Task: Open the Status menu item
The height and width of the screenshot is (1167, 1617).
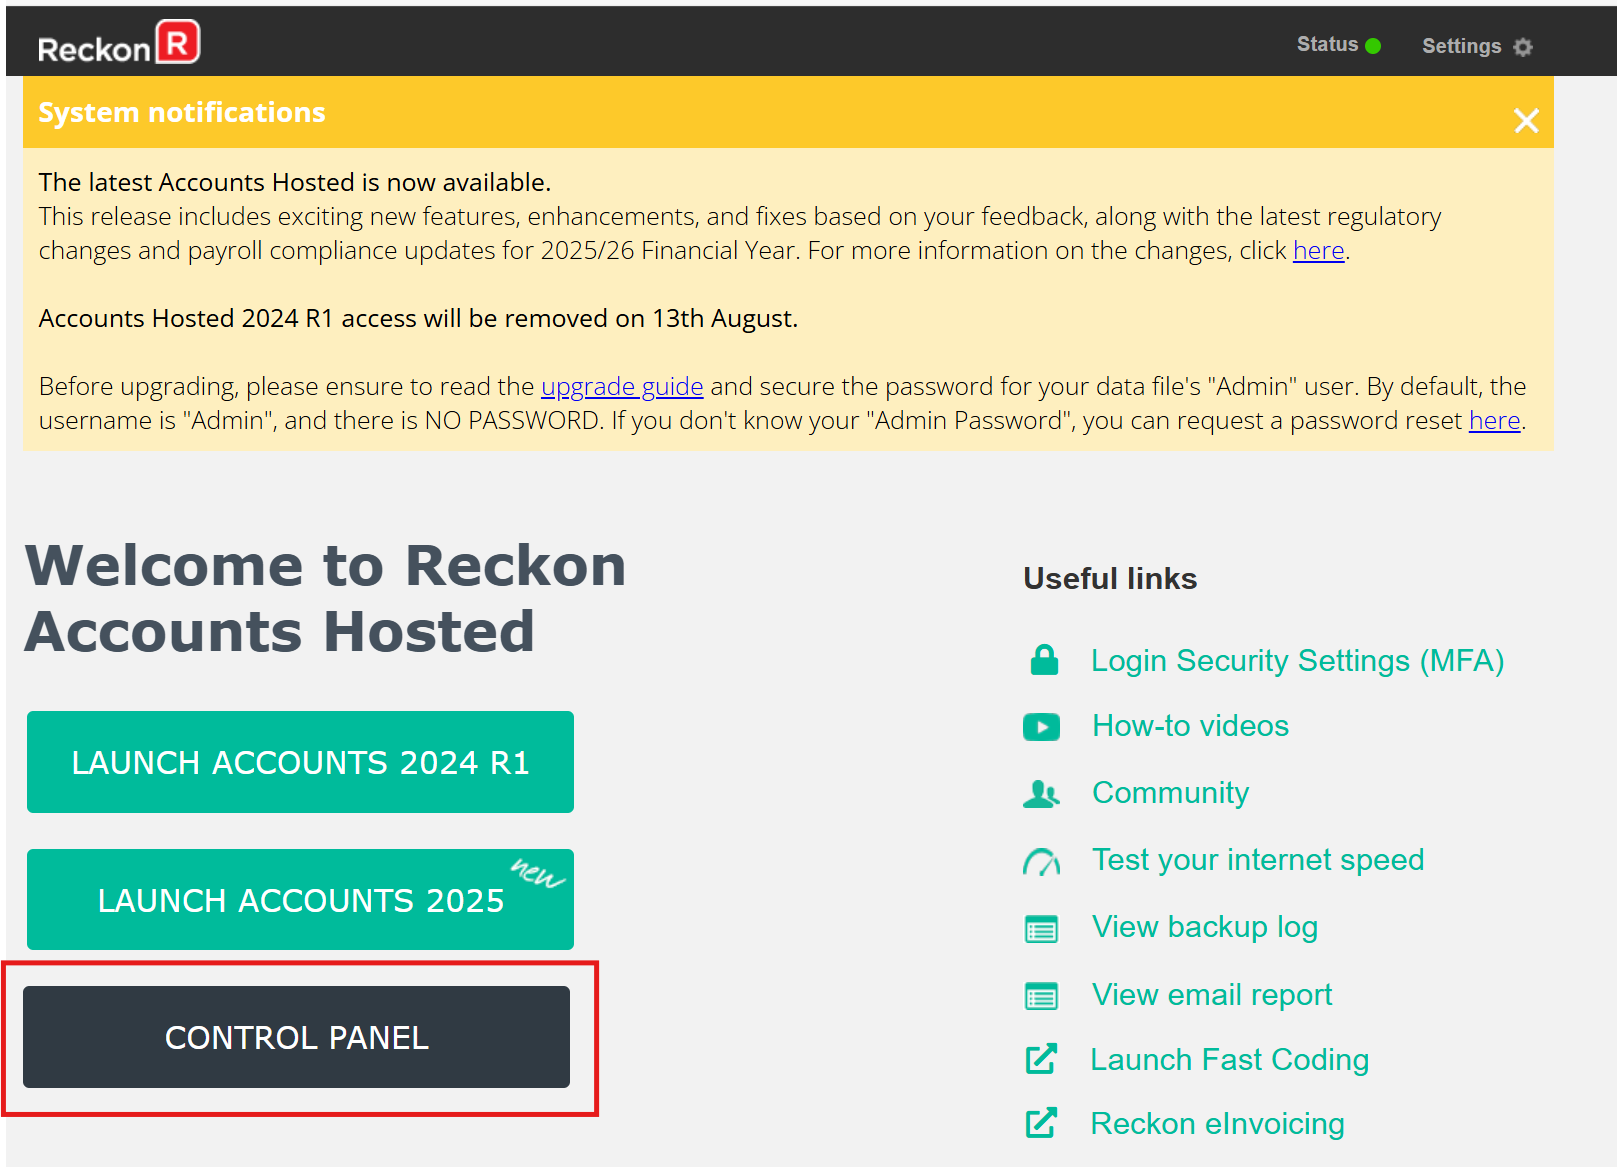Action: point(1338,45)
